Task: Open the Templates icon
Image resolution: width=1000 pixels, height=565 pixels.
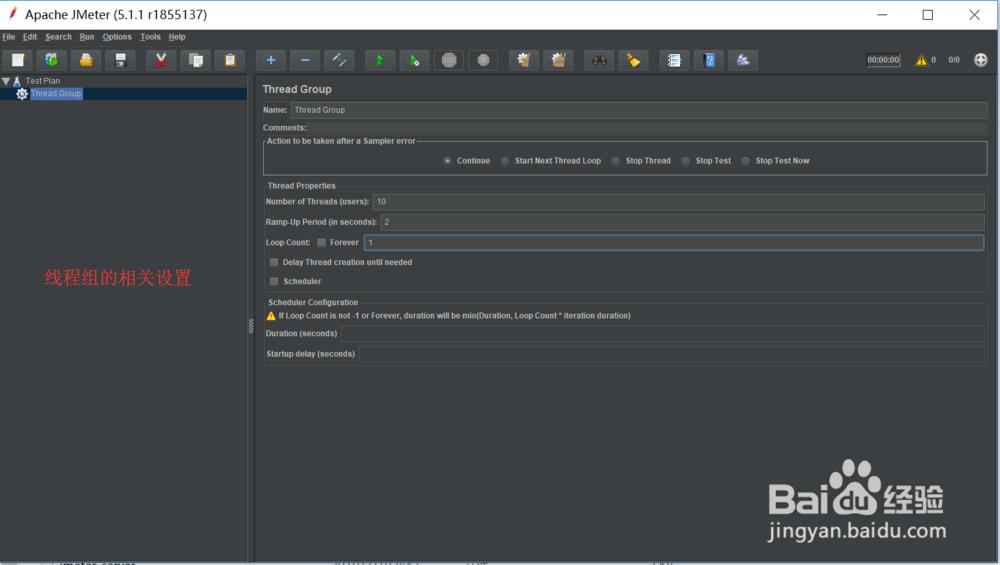Action: [x=52, y=60]
